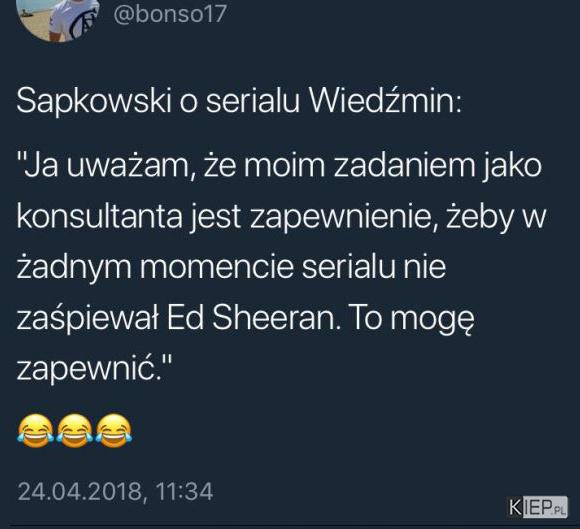Click the KIEP.PL watermark logo
Screen dimensions: 580x529
click(538, 507)
